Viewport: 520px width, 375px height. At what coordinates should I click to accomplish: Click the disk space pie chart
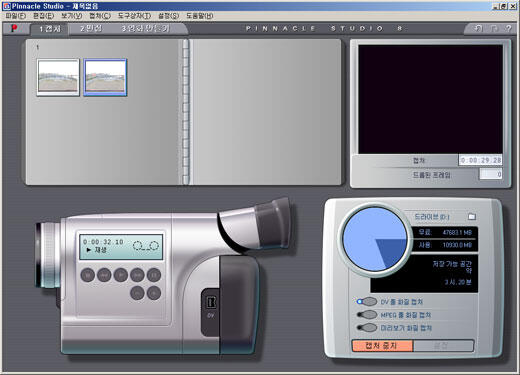(375, 239)
